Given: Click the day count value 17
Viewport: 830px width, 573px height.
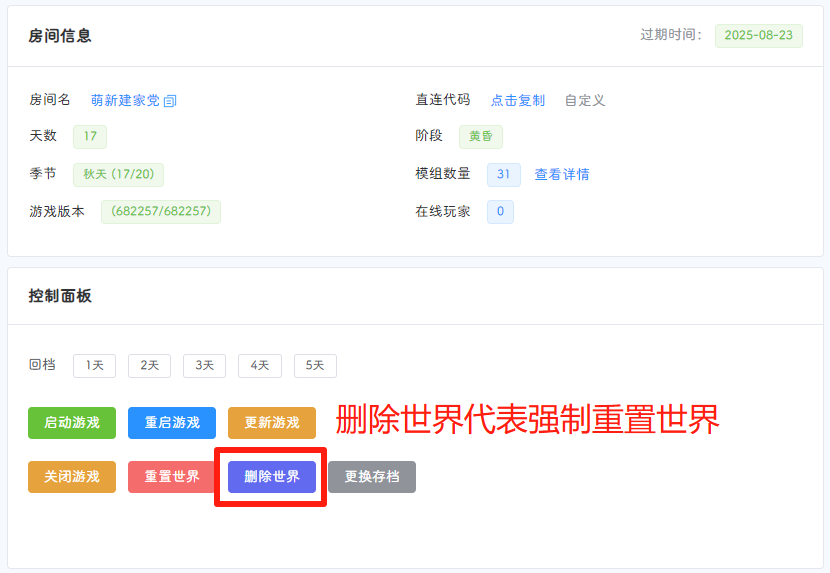Looking at the screenshot, I should [90, 137].
